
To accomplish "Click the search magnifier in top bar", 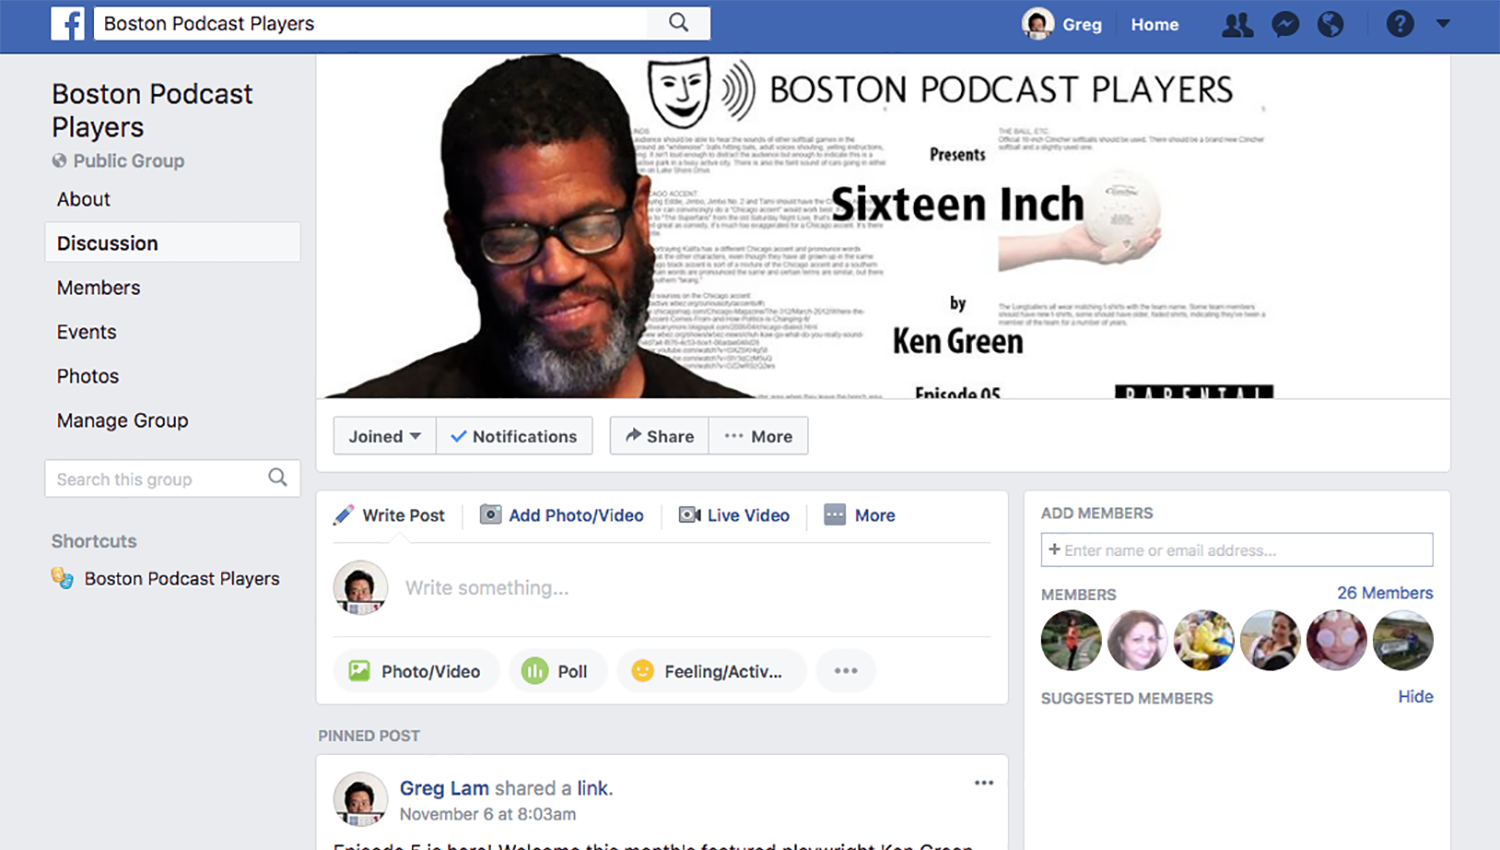I will pyautogui.click(x=679, y=23).
